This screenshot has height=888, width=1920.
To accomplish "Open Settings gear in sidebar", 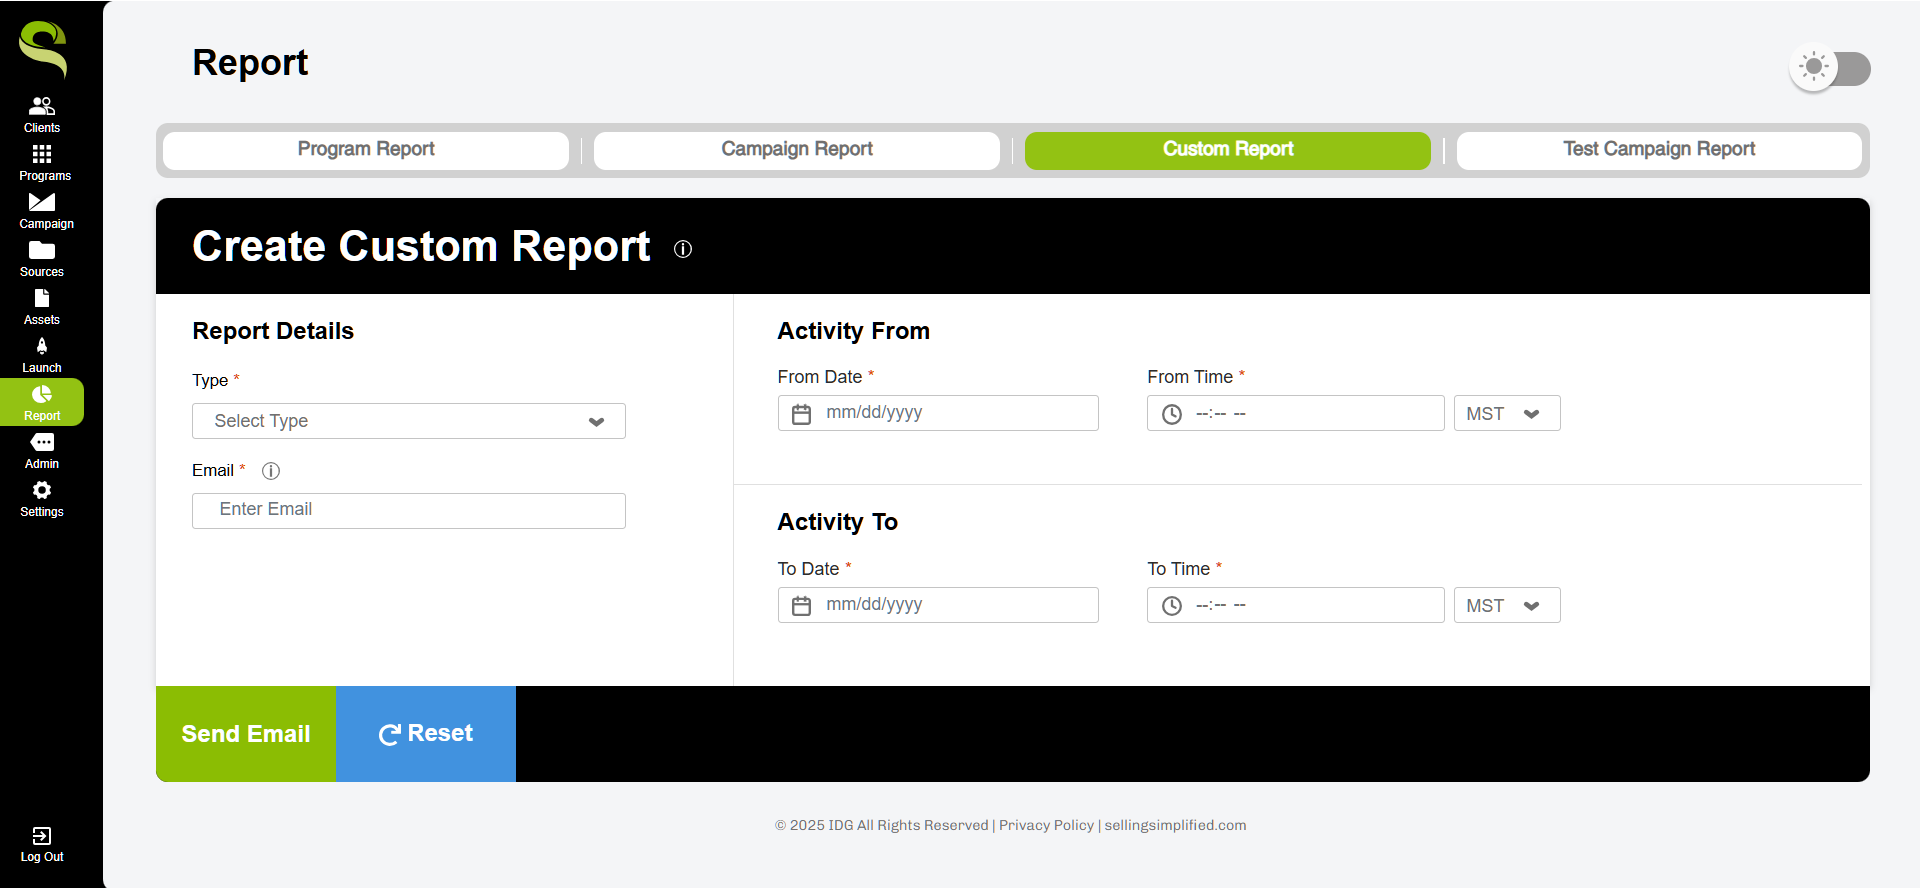I will click(x=42, y=490).
